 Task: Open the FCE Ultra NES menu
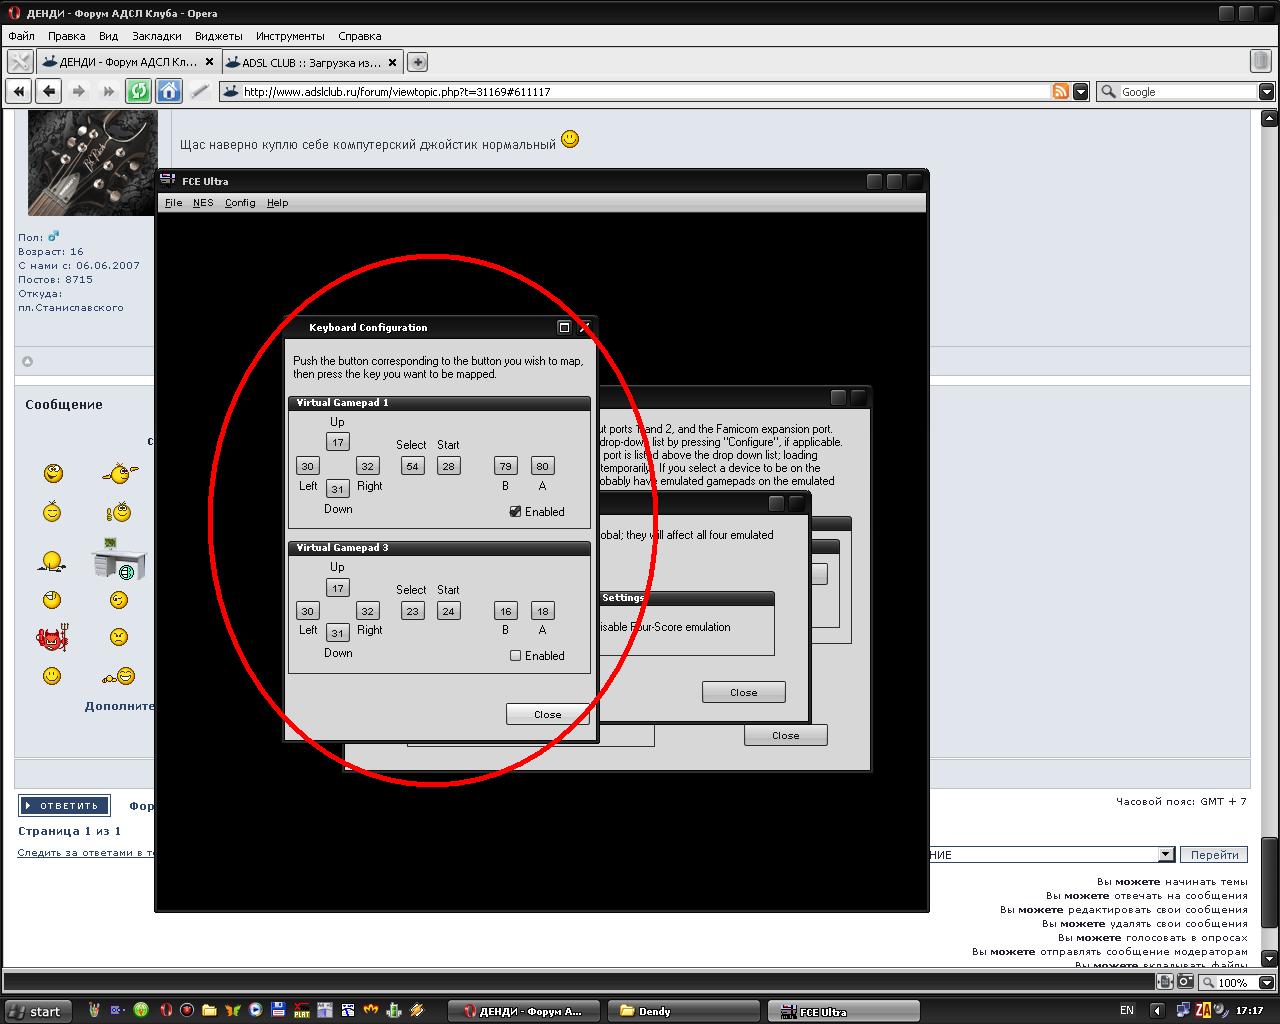pyautogui.click(x=203, y=202)
